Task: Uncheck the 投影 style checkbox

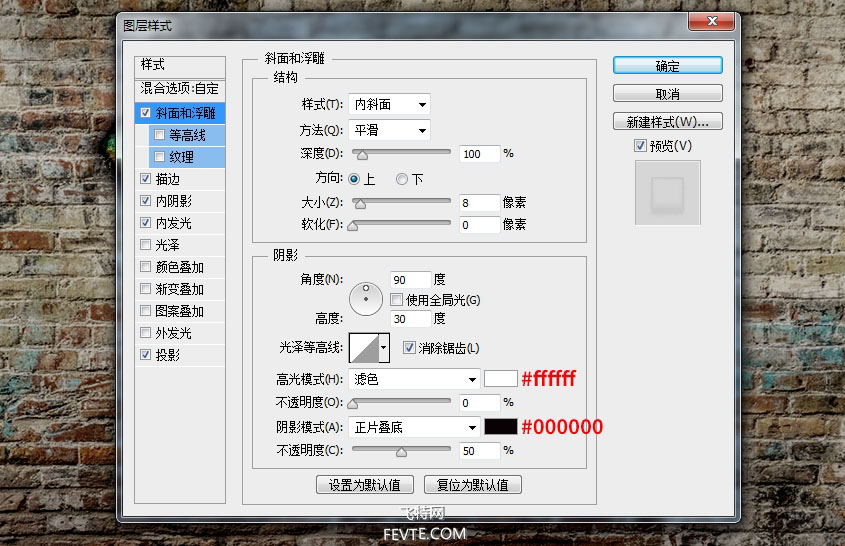Action: [145, 355]
